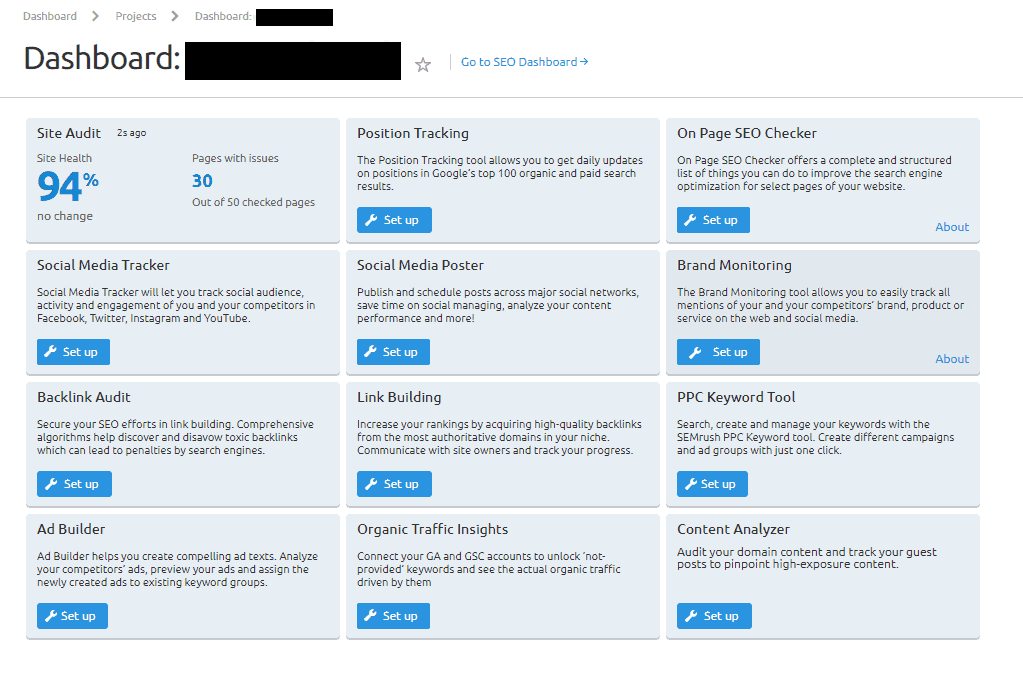The image size is (1023, 693).
Task: View the 30 pages with issues
Action: [202, 181]
